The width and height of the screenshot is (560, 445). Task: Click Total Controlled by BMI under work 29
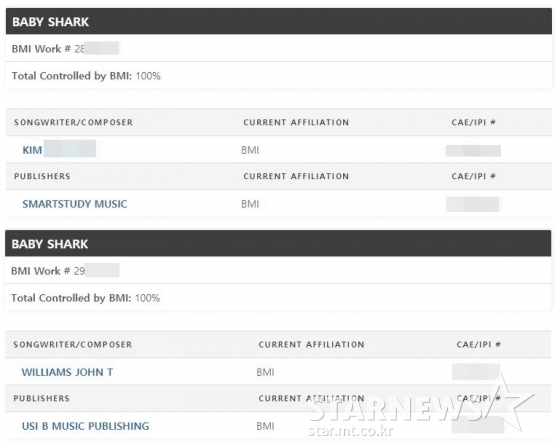(85, 298)
